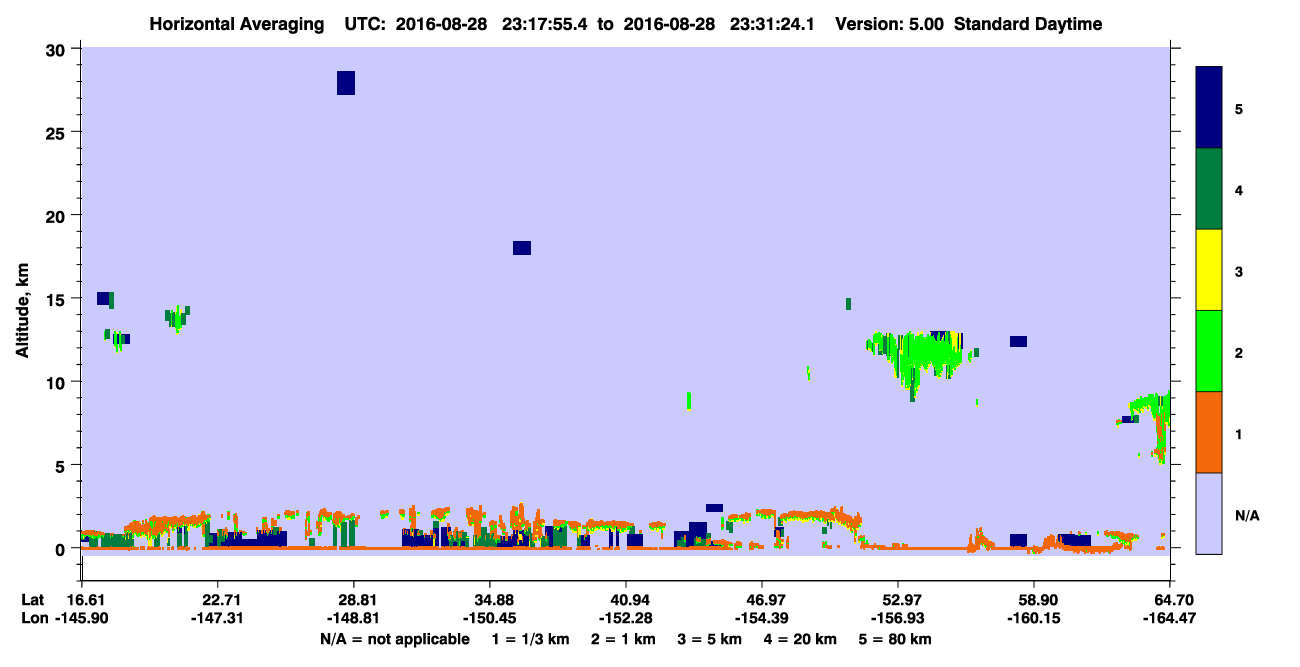Click the start time '23:17:55.4' in title
The image size is (1300, 667).
click(x=547, y=24)
